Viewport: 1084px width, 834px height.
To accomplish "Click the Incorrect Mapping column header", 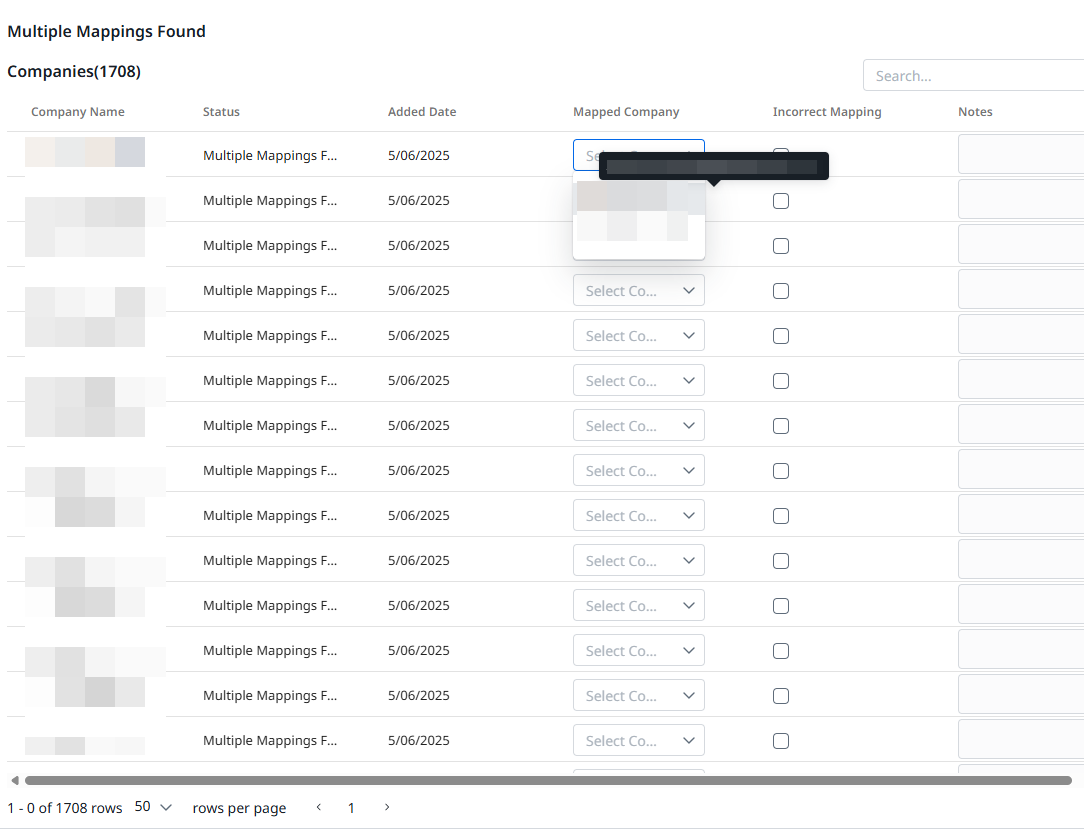I will point(827,112).
